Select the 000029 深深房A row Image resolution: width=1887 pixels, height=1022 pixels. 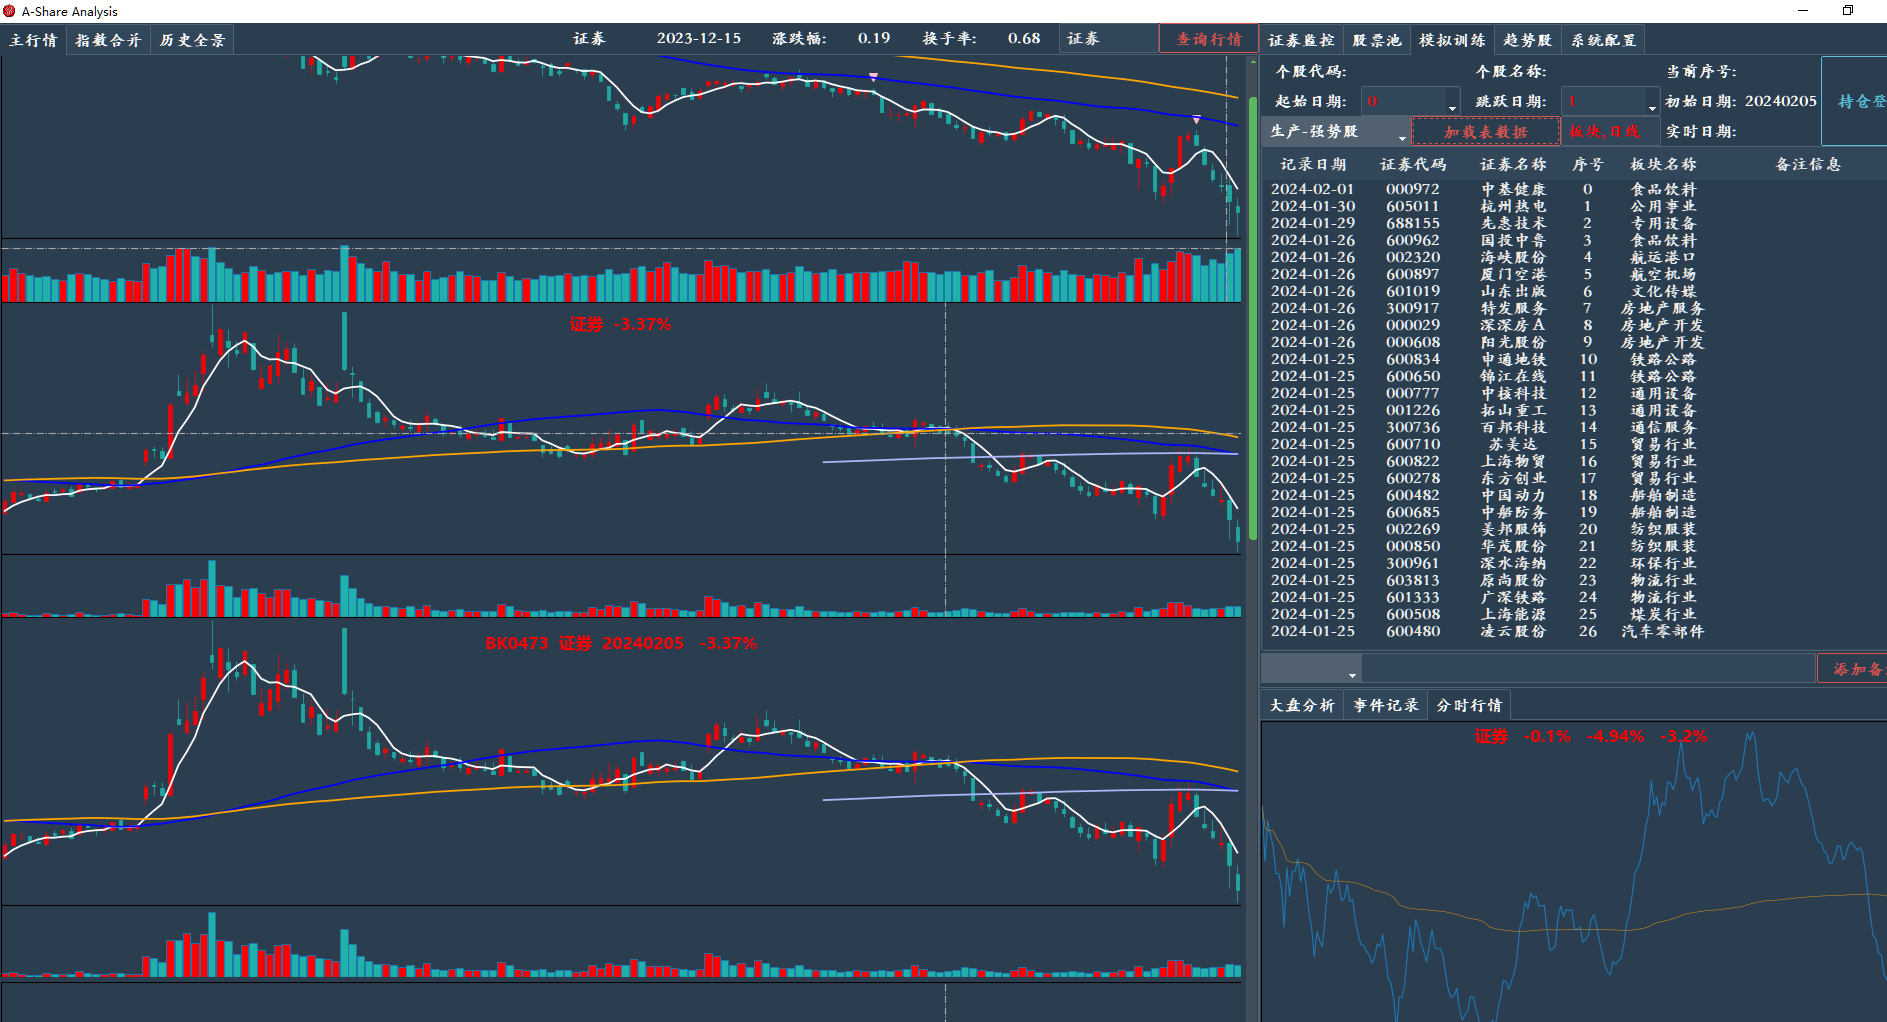coord(1573,325)
